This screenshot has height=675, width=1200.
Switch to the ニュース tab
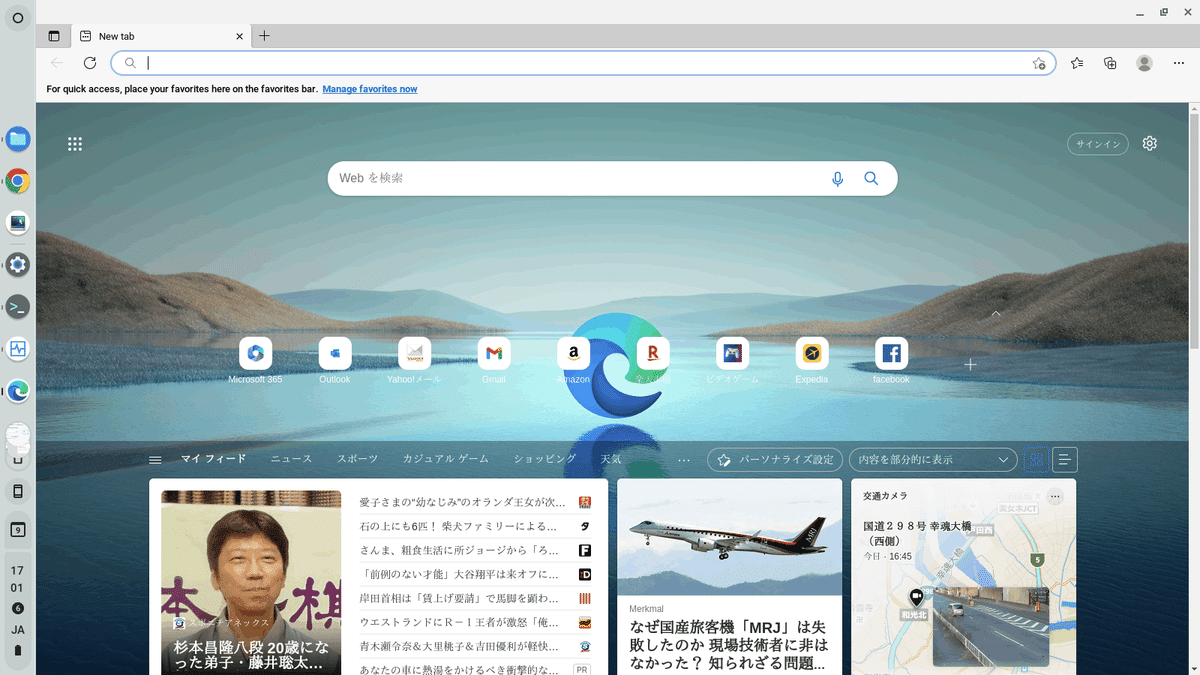(291, 459)
